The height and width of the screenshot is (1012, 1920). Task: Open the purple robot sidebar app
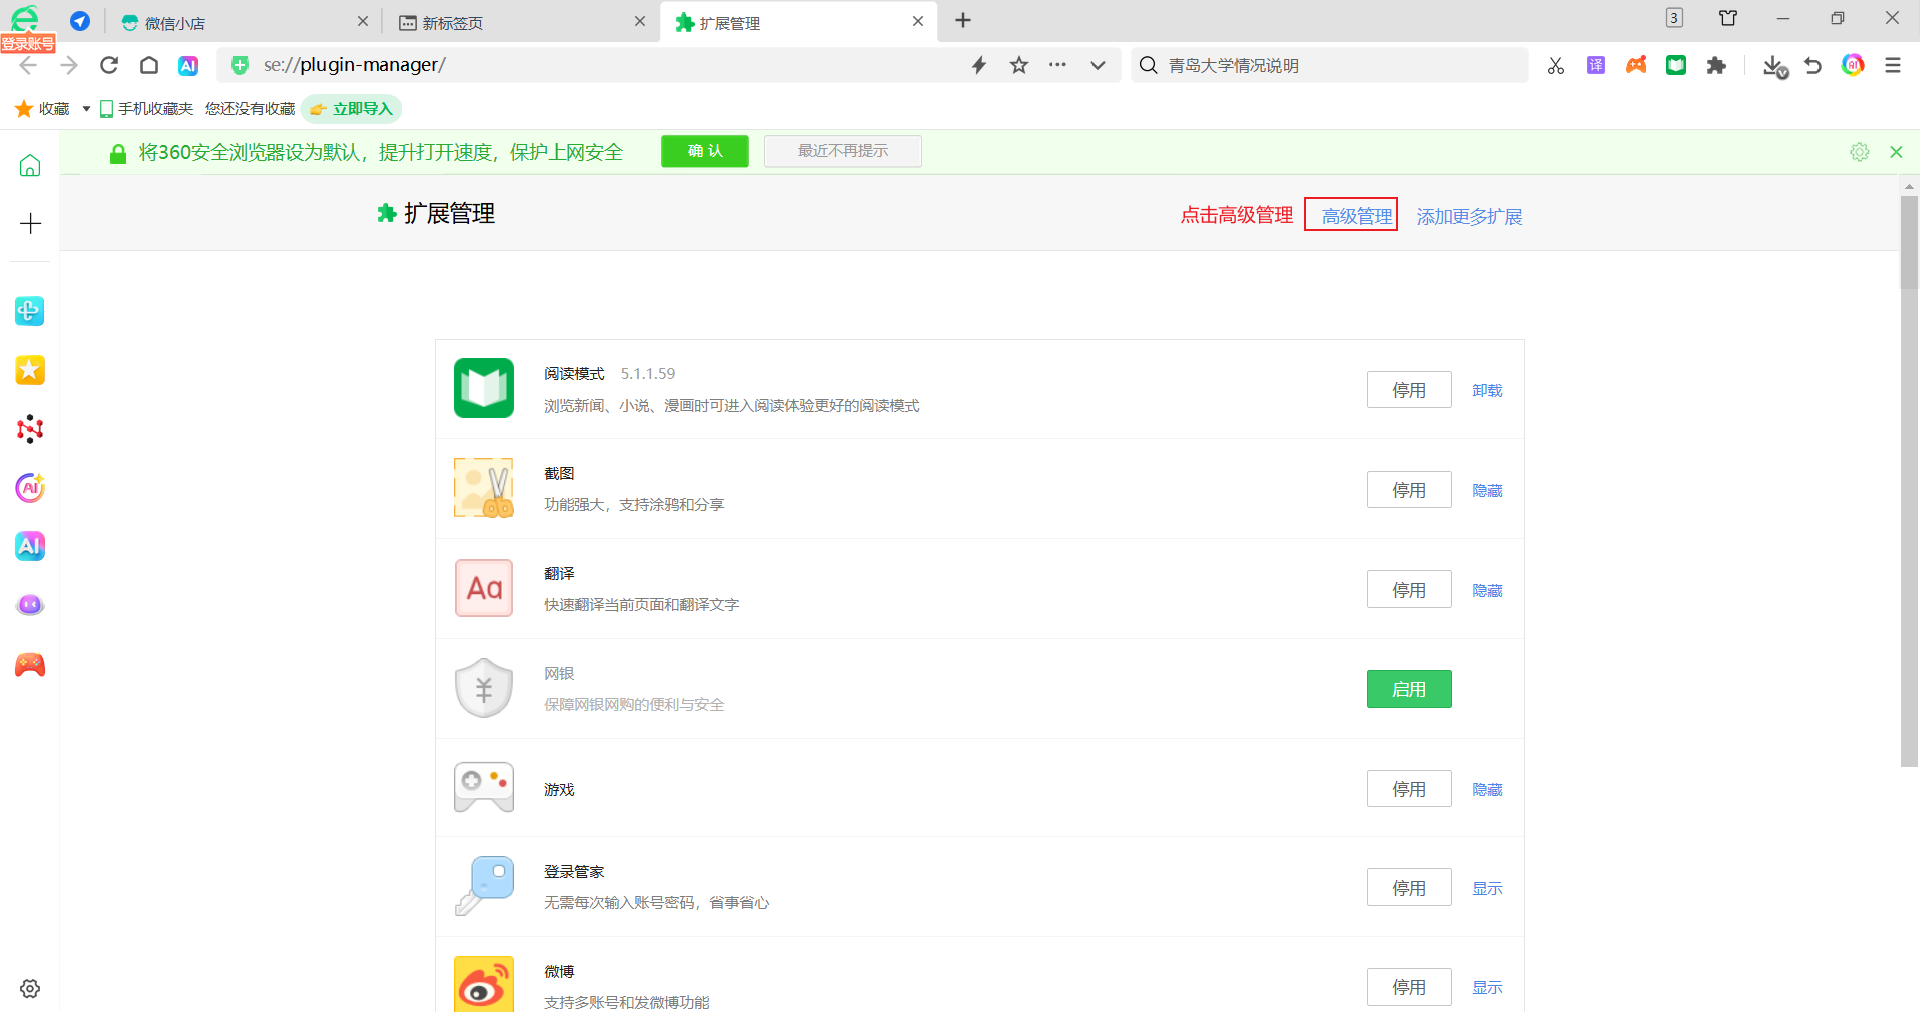pyautogui.click(x=30, y=605)
